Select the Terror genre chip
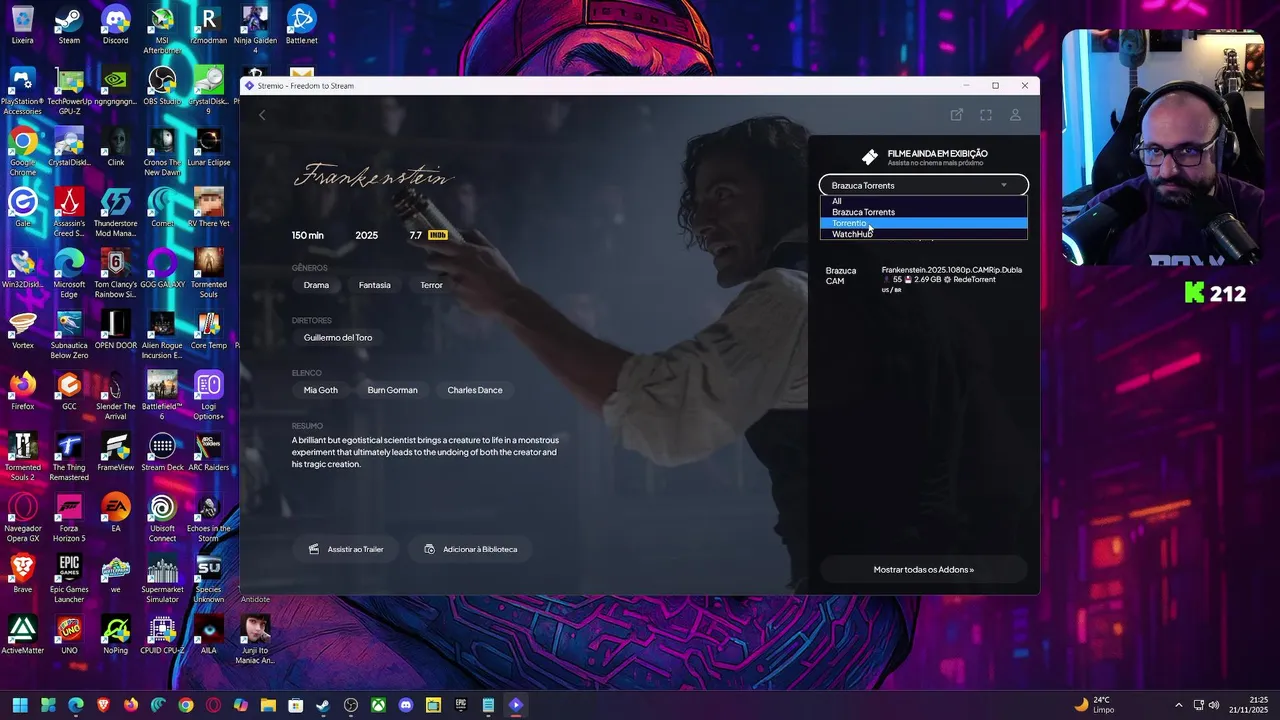 pos(431,285)
